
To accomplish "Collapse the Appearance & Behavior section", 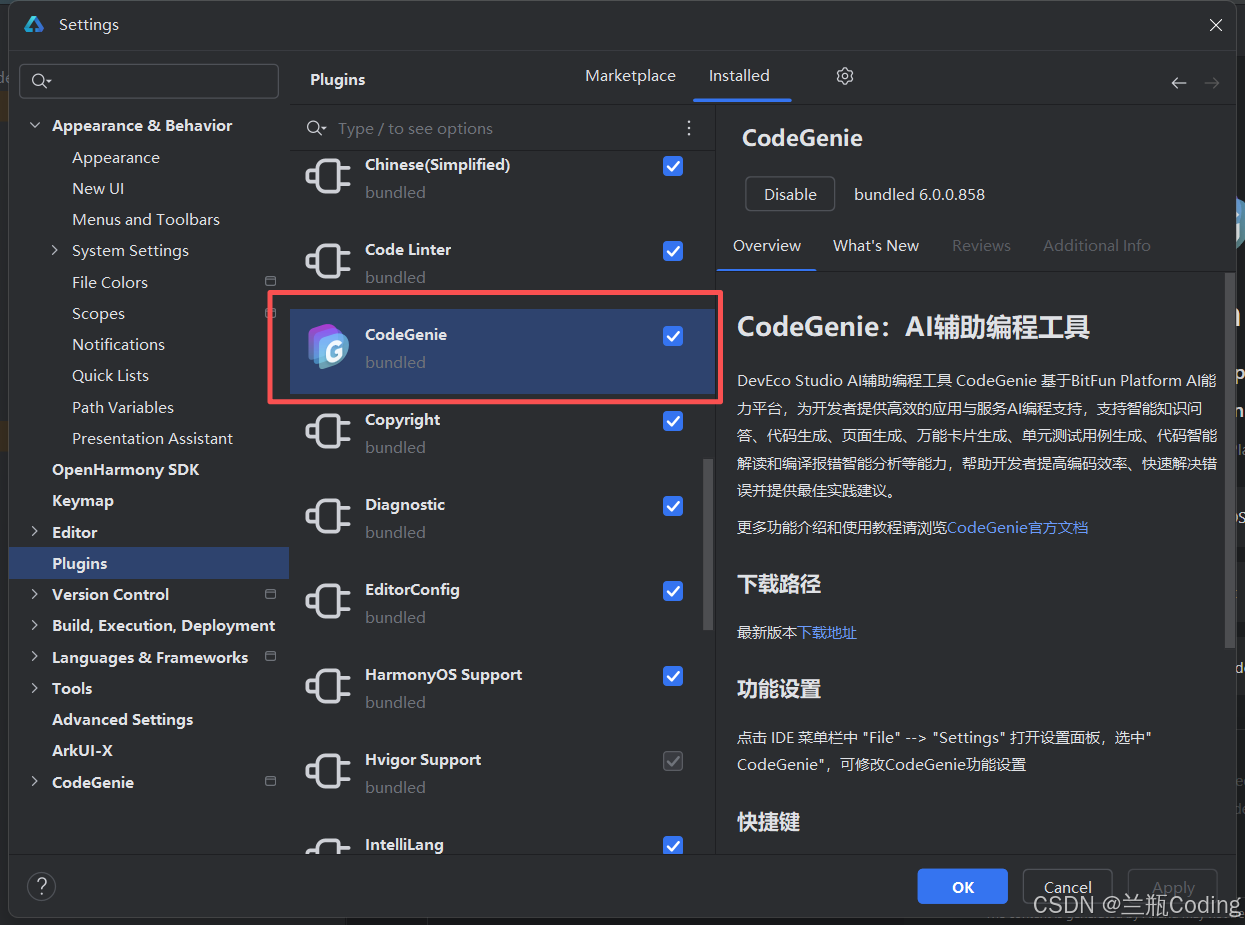I will click(x=35, y=125).
